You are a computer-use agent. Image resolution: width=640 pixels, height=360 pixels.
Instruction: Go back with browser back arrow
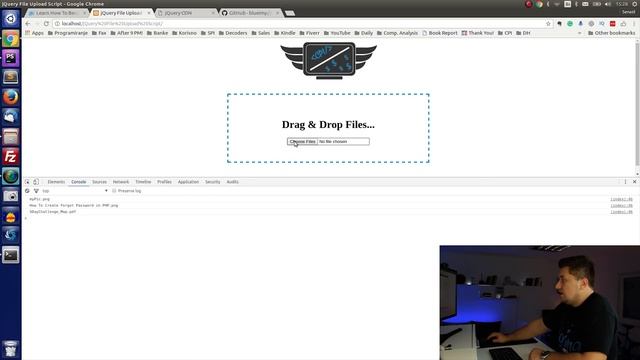click(x=28, y=24)
